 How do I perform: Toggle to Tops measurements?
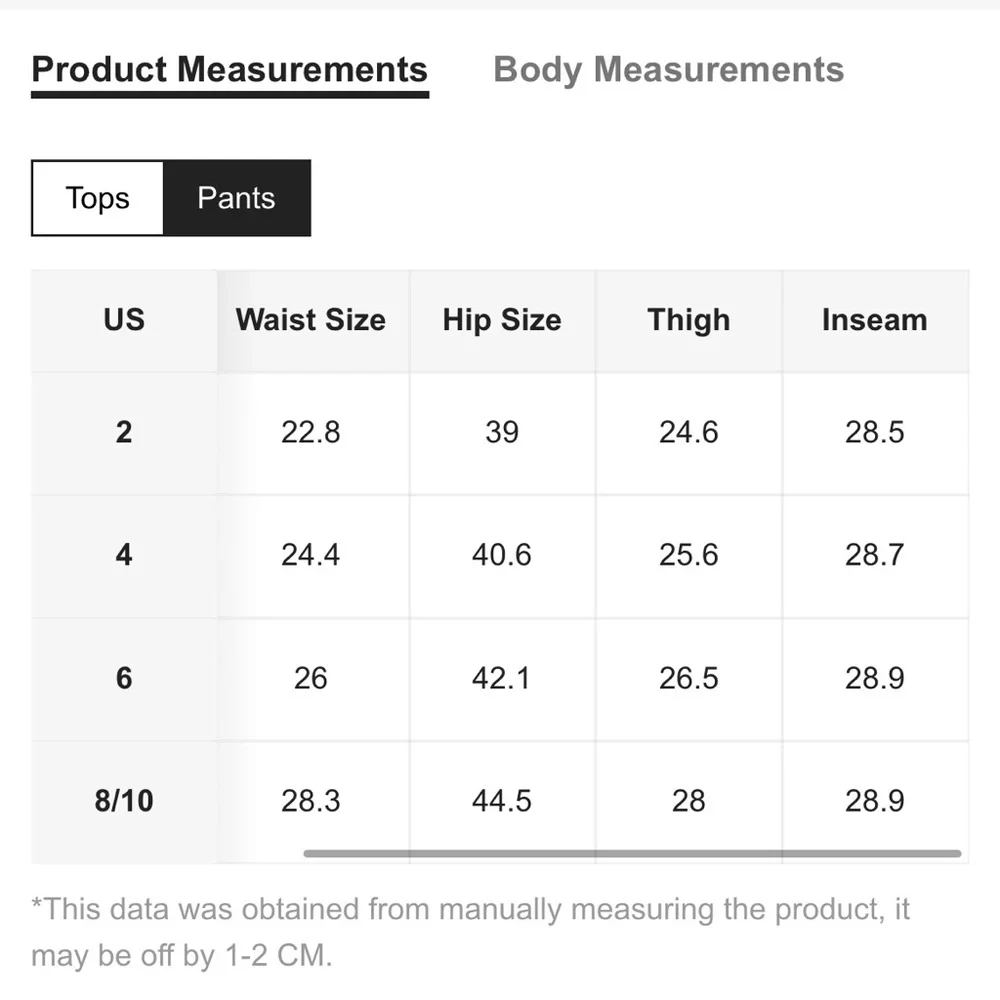coord(98,198)
